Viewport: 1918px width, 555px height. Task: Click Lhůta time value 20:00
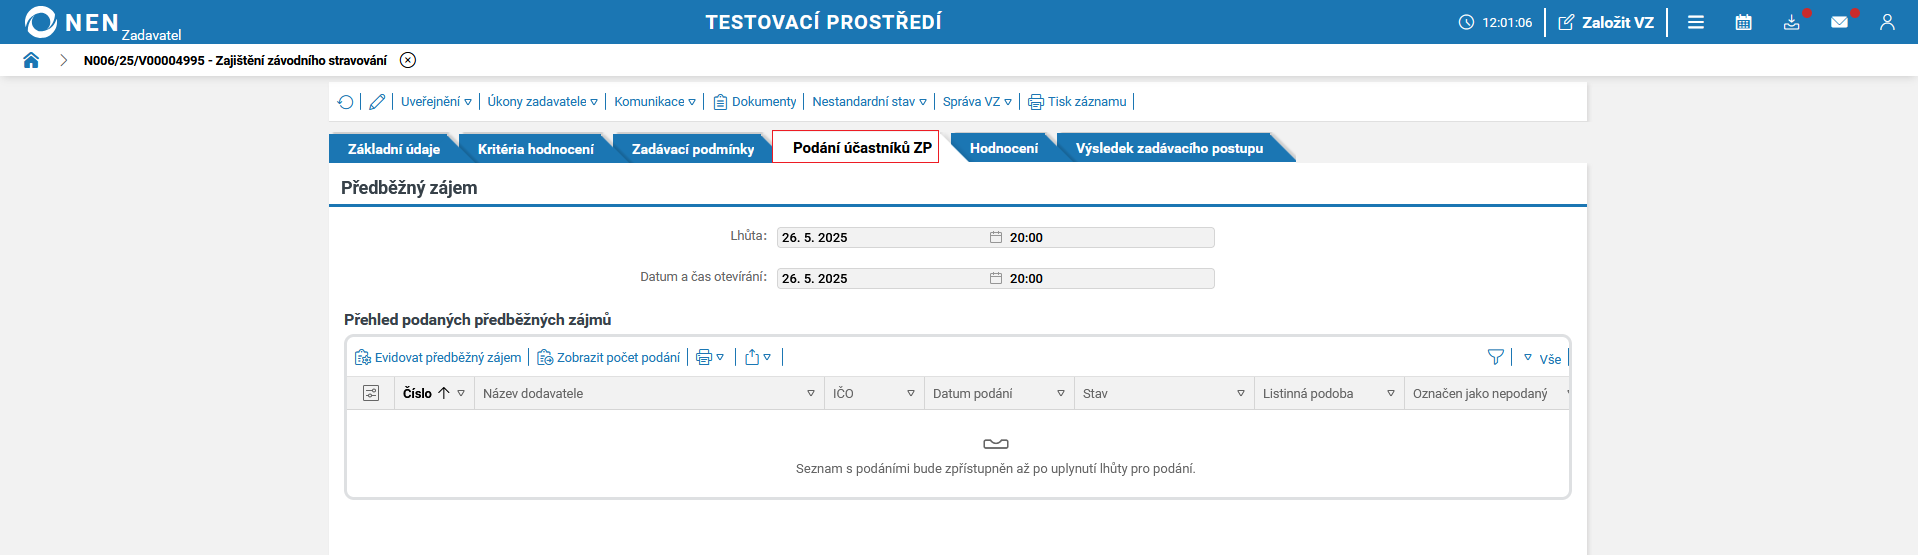click(1026, 237)
